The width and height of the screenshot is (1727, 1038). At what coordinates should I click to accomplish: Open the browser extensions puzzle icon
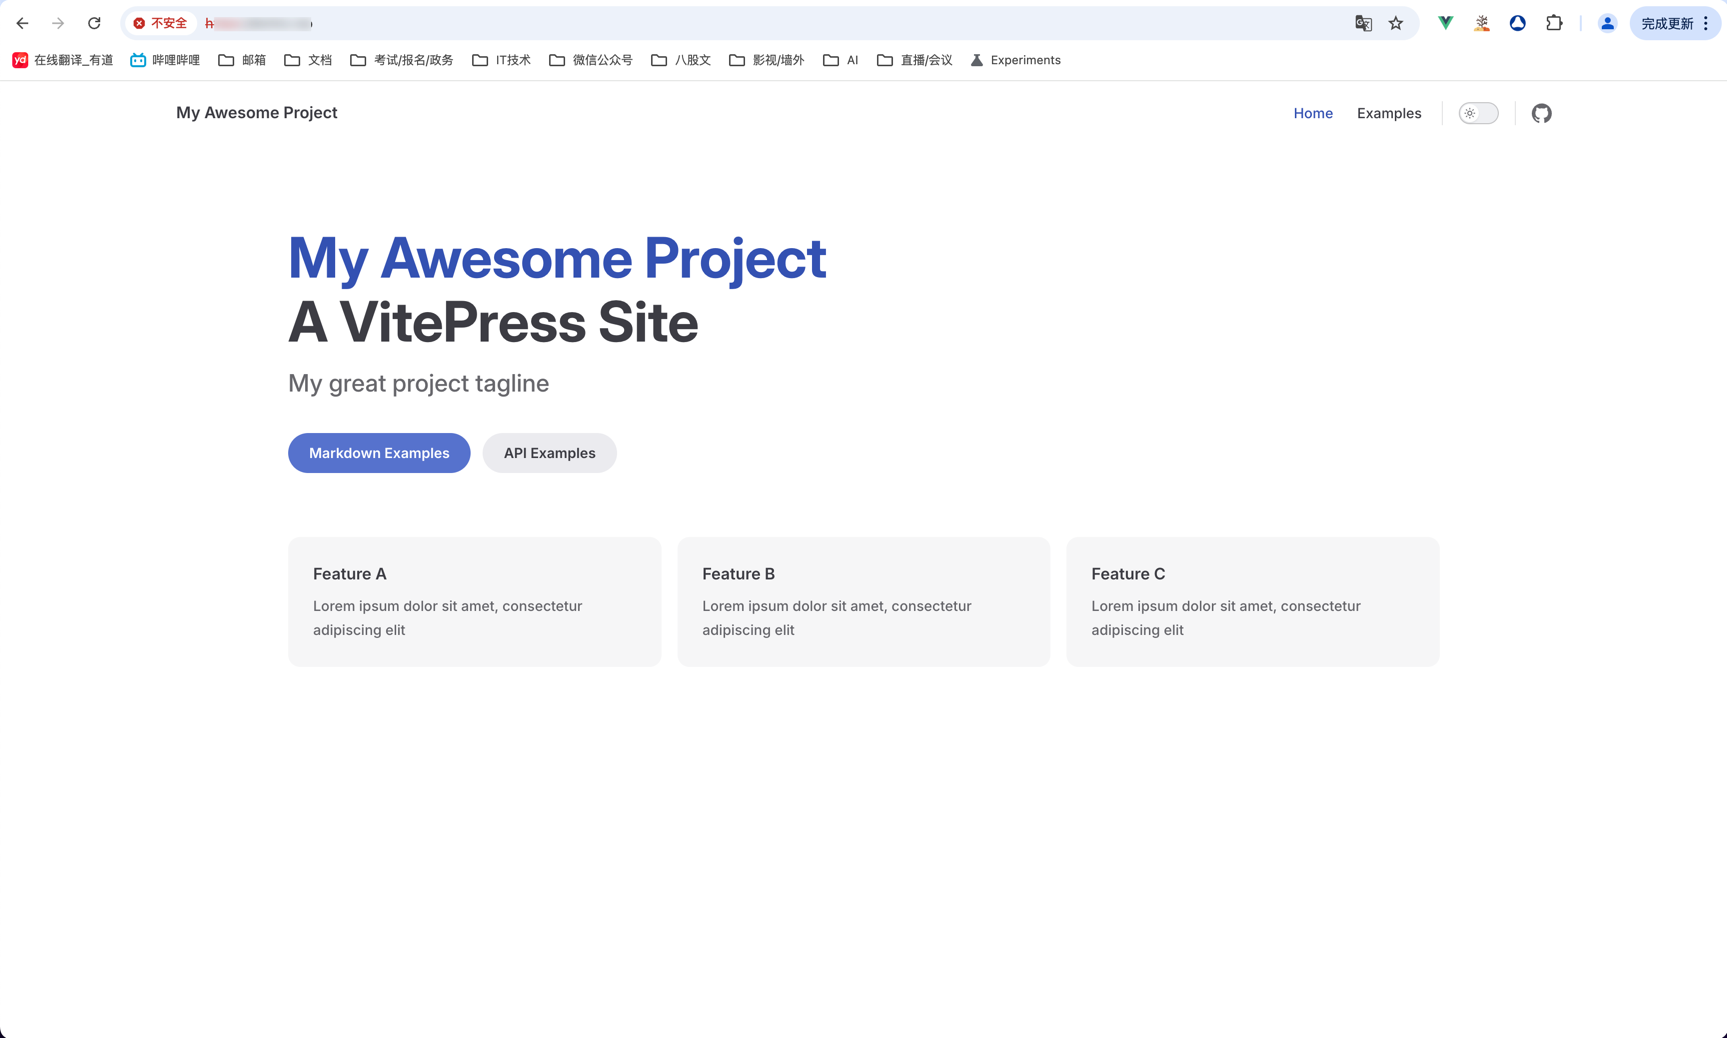pyautogui.click(x=1554, y=23)
